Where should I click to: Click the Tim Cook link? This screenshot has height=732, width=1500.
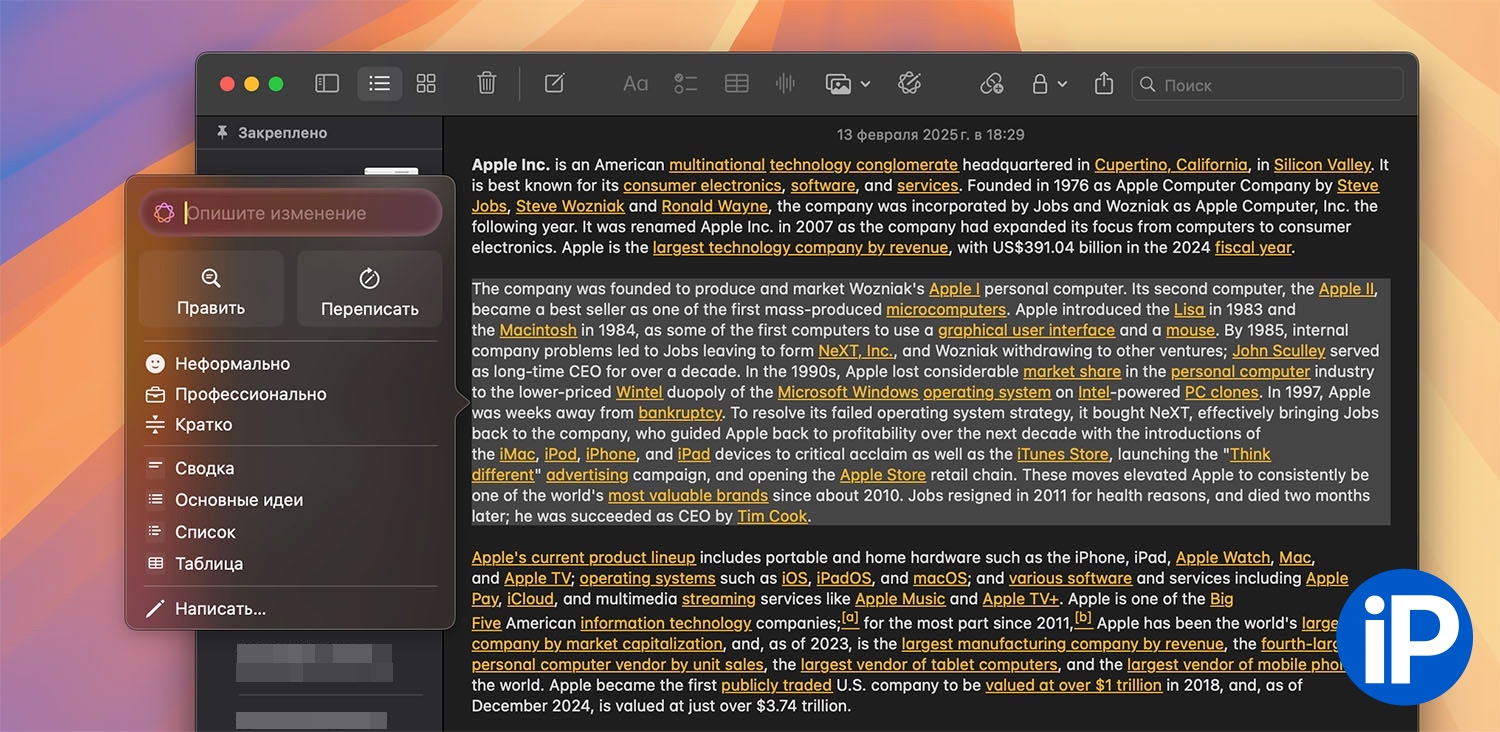772,516
